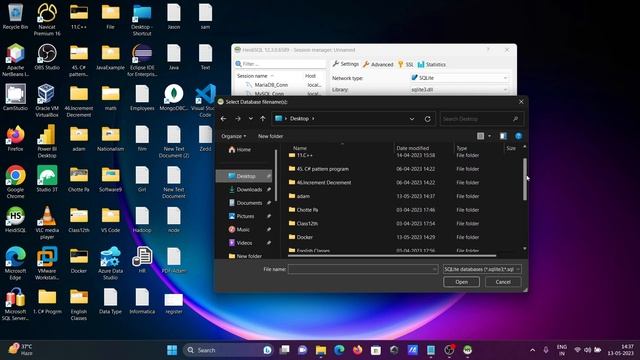
Task: Open HeidiSQL Library sqlite3.dll dropdown
Action: point(460,89)
